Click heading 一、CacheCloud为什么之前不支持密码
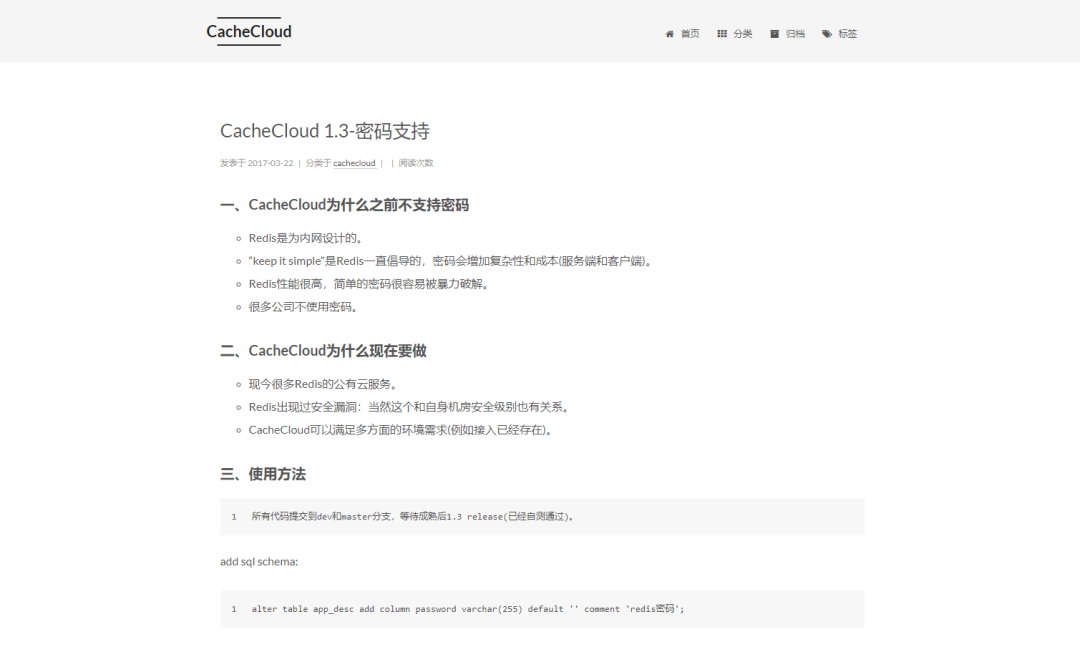Screen dimensions: 1080x647 click(x=344, y=205)
